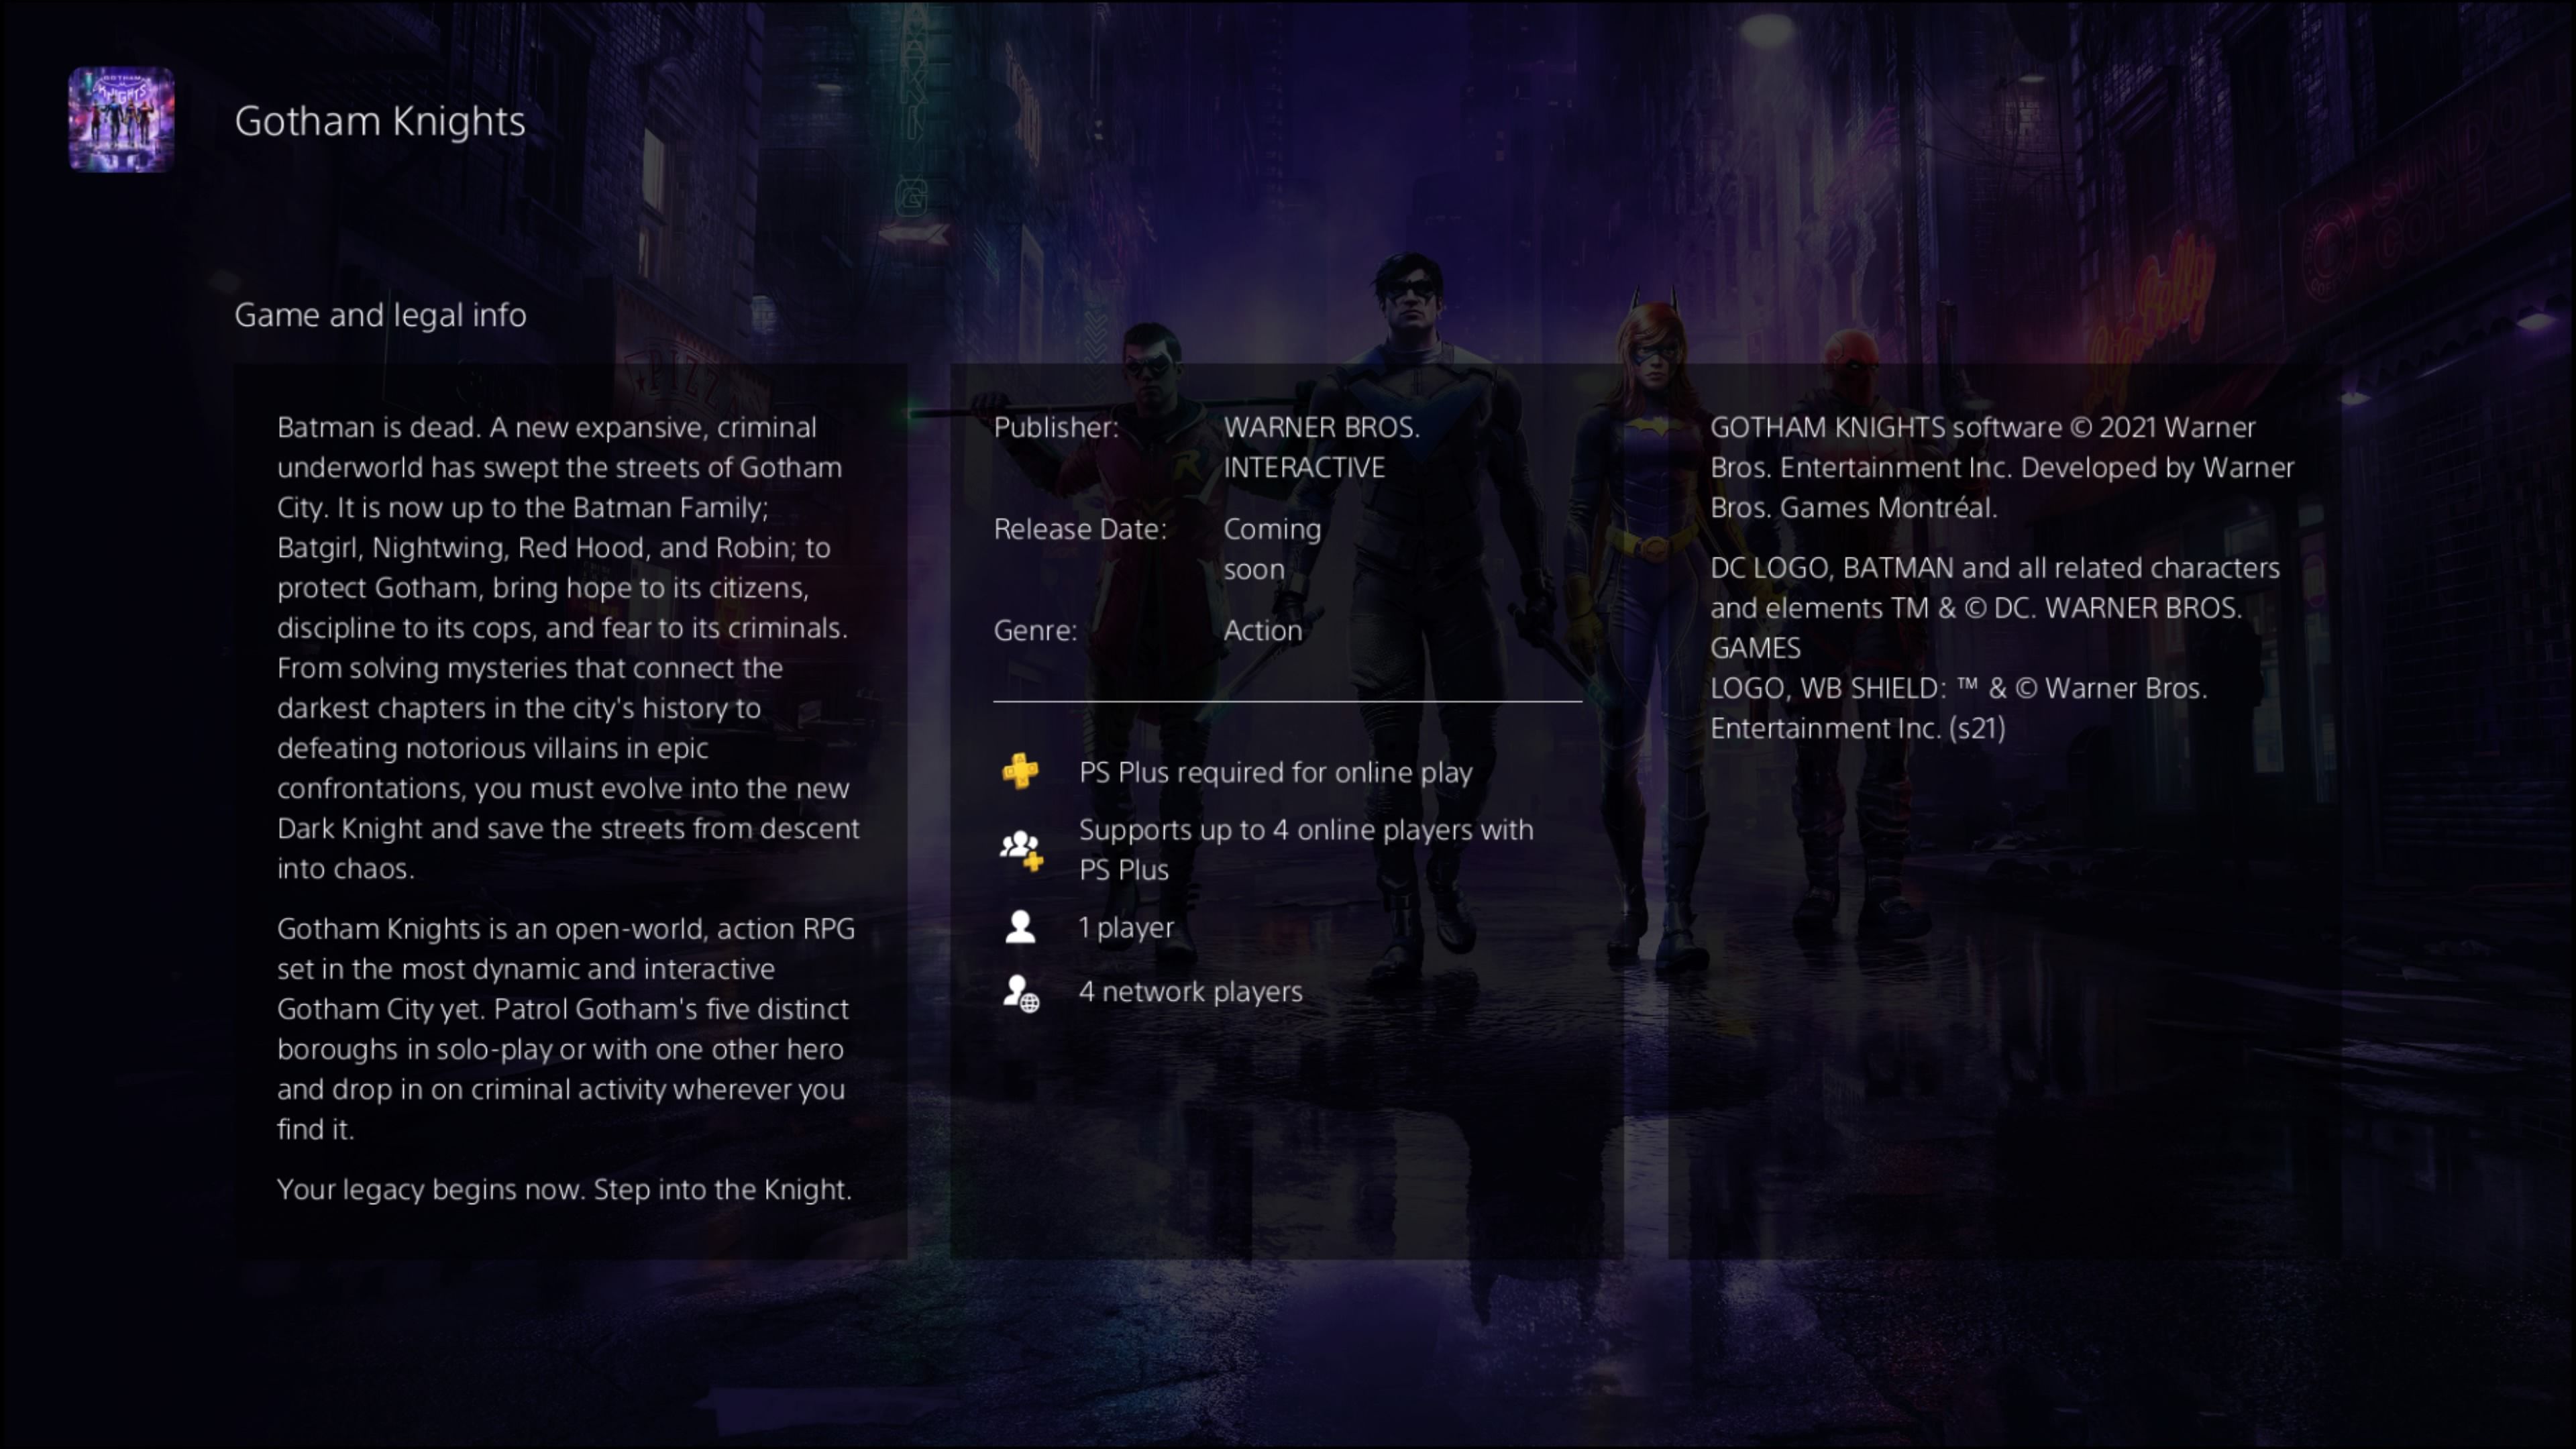This screenshot has width=2576, height=1449.
Task: Click the online multiplayer group icon
Action: point(1022,850)
